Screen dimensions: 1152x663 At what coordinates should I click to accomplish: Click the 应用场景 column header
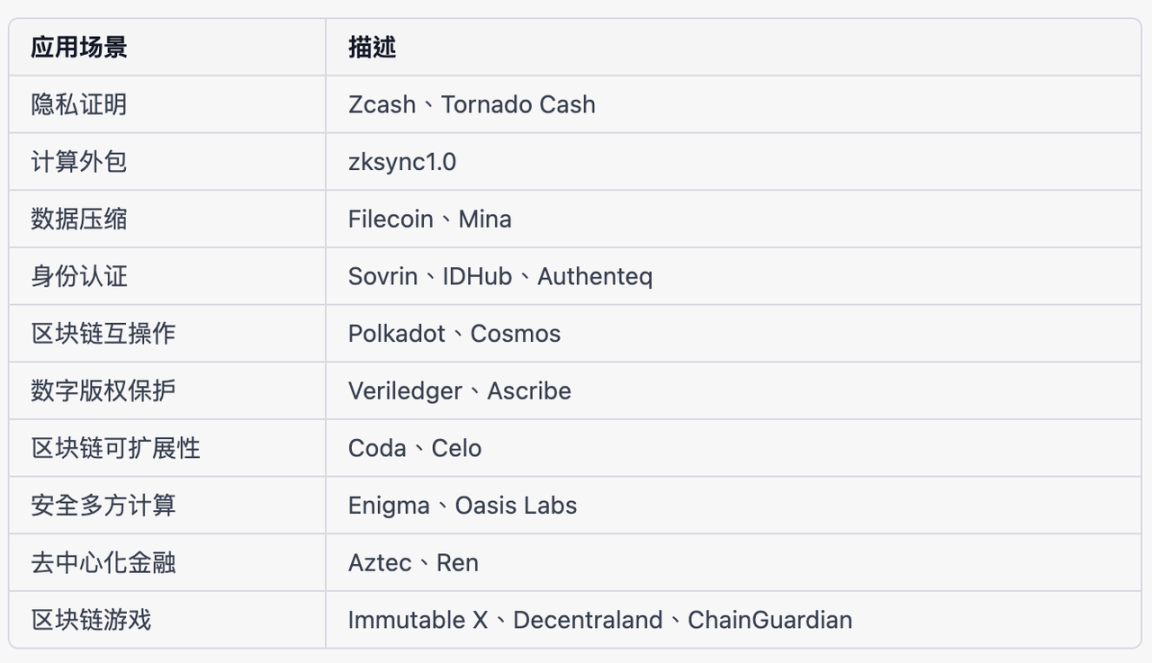[79, 48]
